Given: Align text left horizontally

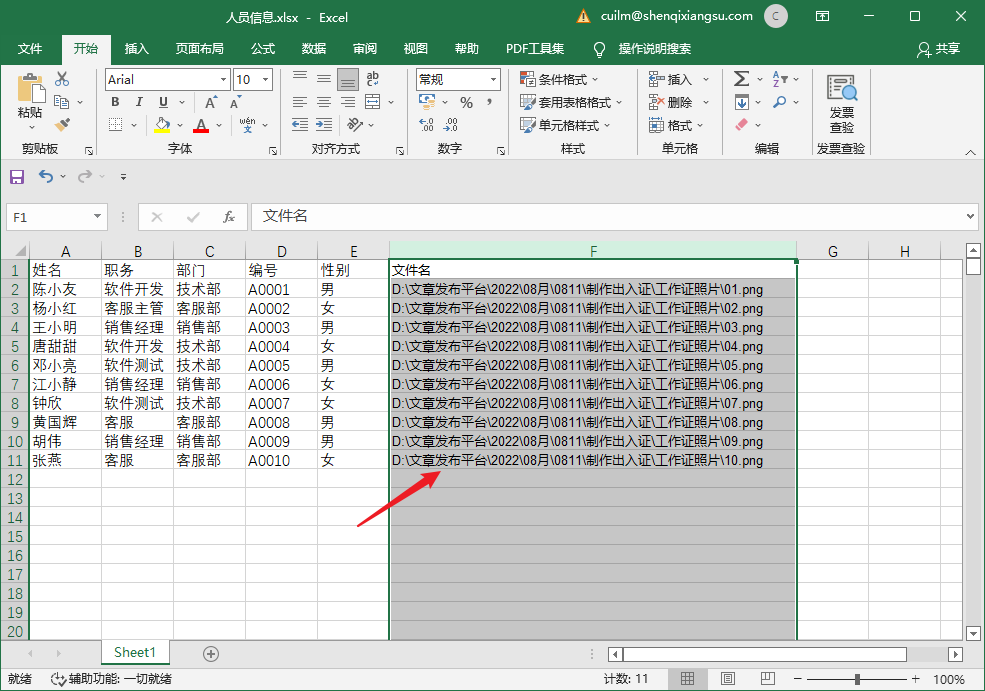Looking at the screenshot, I should tap(300, 102).
